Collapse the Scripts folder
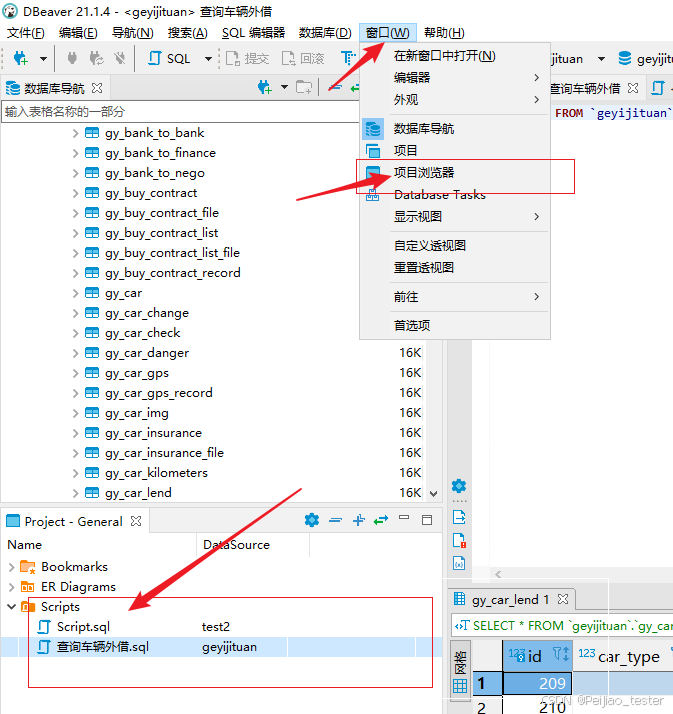This screenshot has height=714, width=673. click(x=11, y=607)
